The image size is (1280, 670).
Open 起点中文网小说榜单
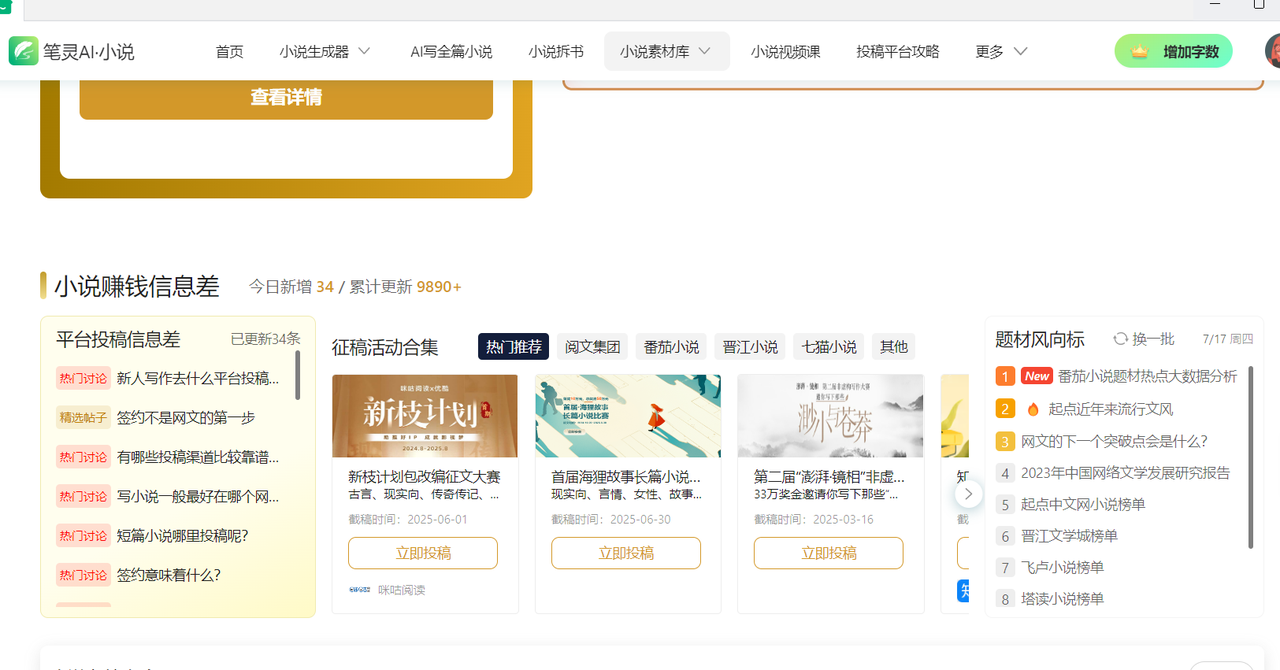coord(1083,504)
